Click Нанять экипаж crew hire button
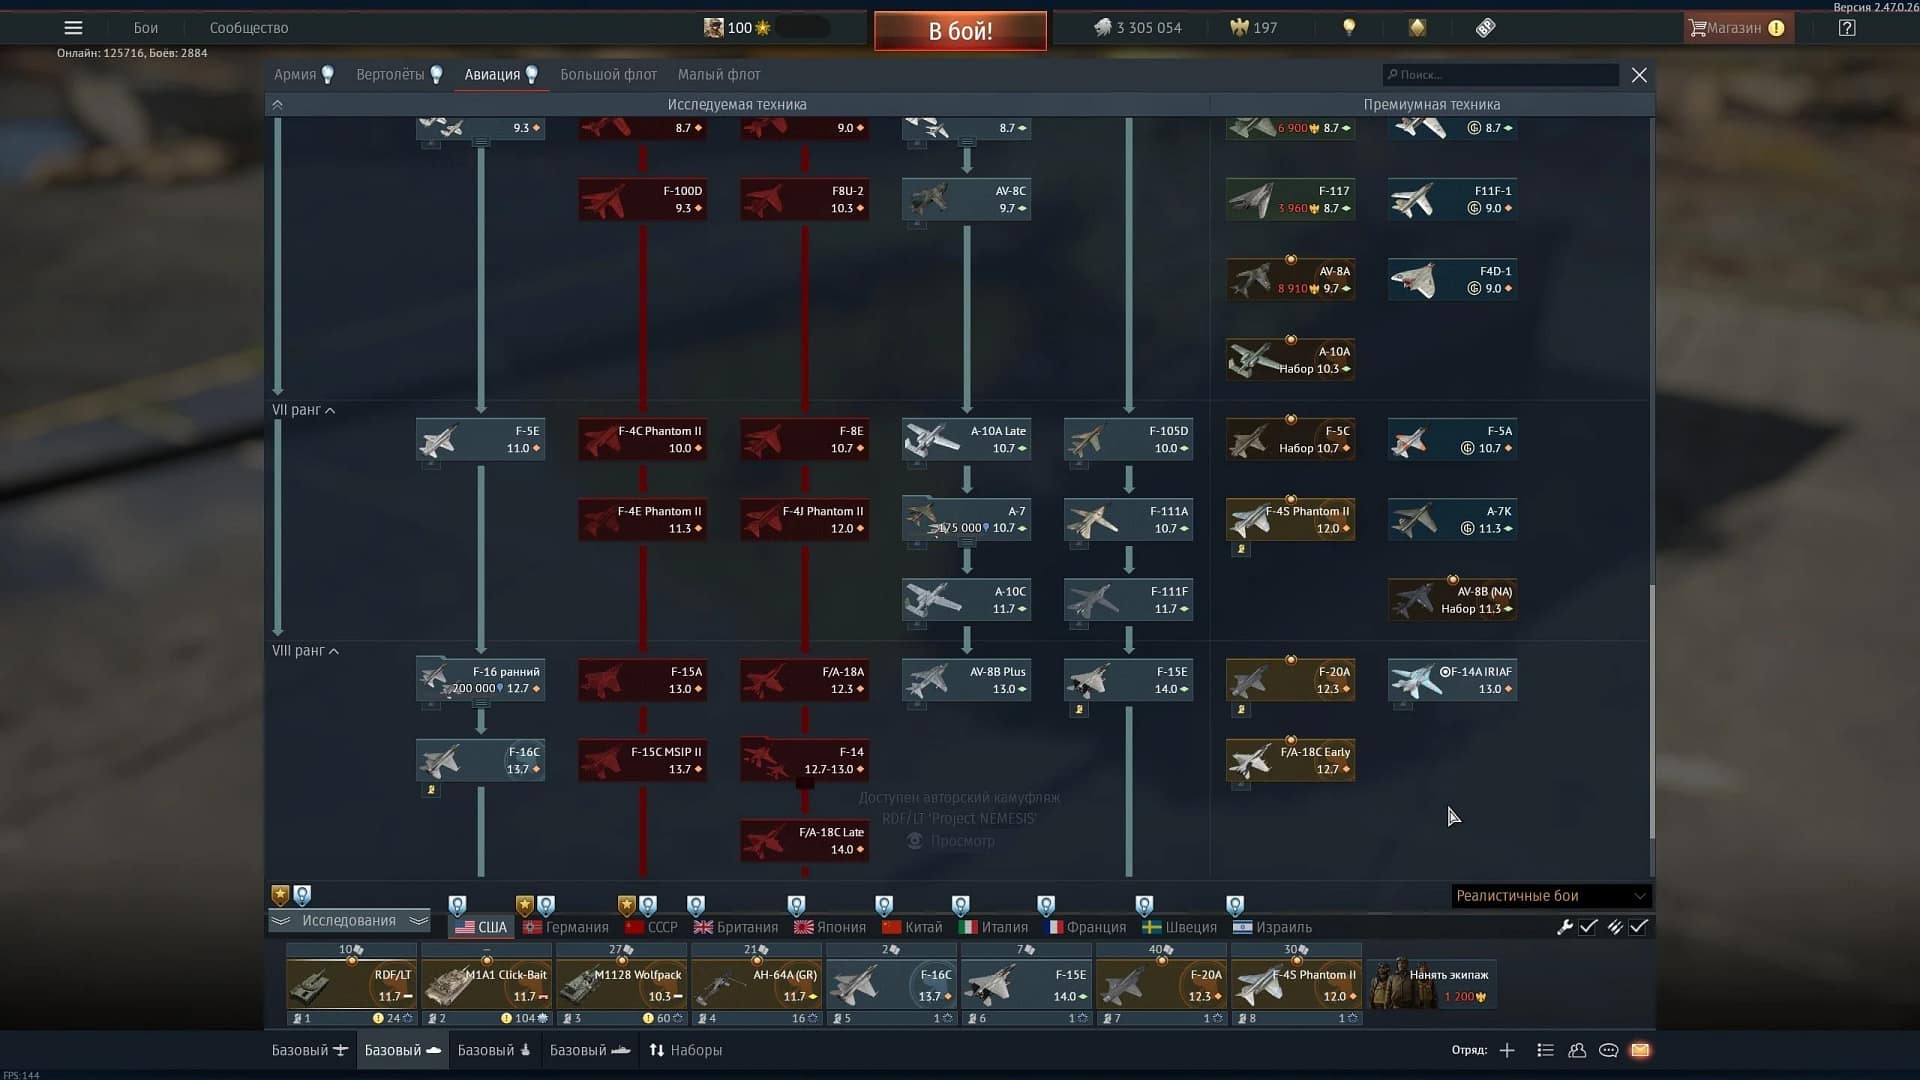Viewport: 1920px width, 1080px height. pos(1431,984)
